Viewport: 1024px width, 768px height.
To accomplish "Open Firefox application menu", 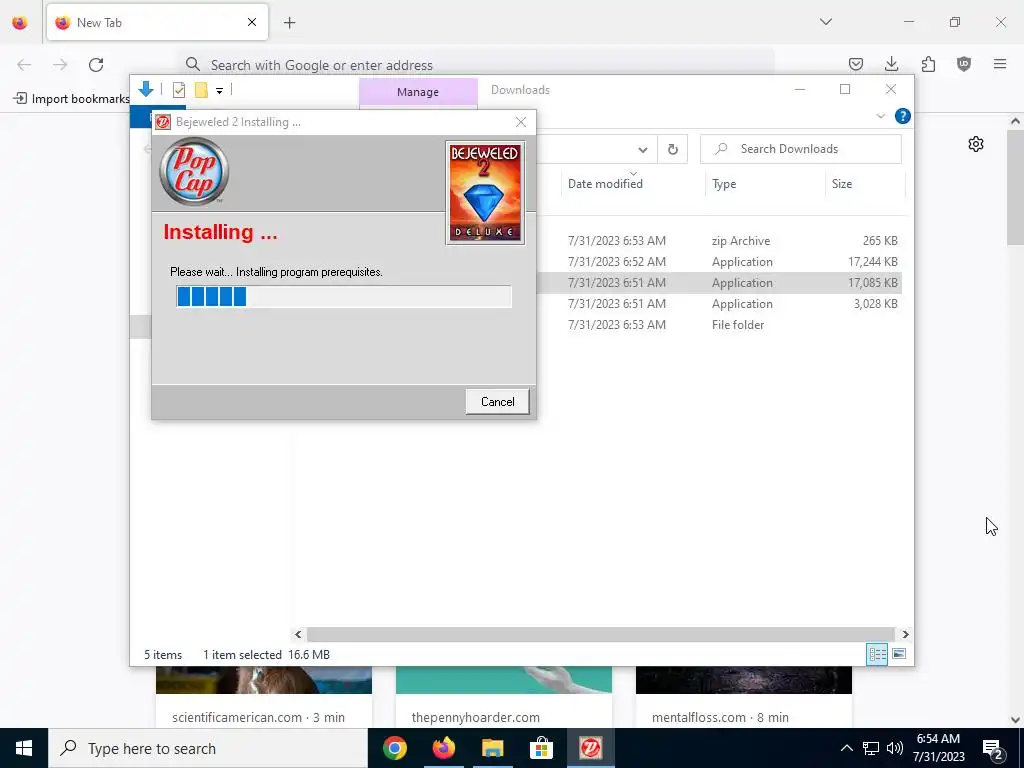I will pos(1000,64).
